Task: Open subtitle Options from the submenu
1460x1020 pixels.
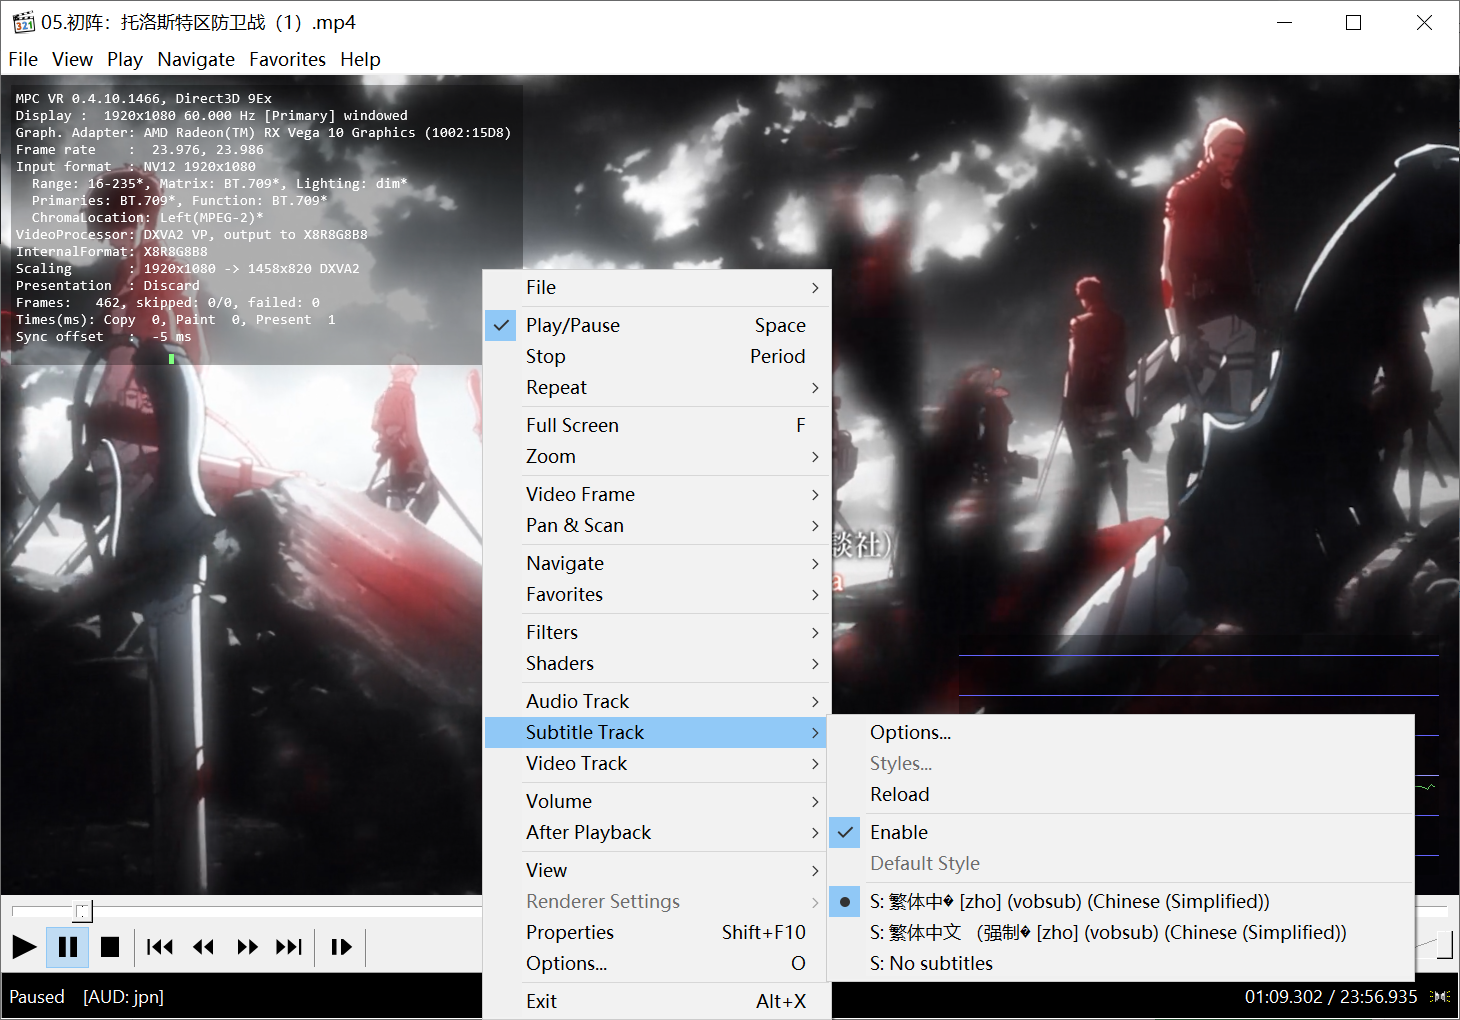Action: click(x=909, y=731)
